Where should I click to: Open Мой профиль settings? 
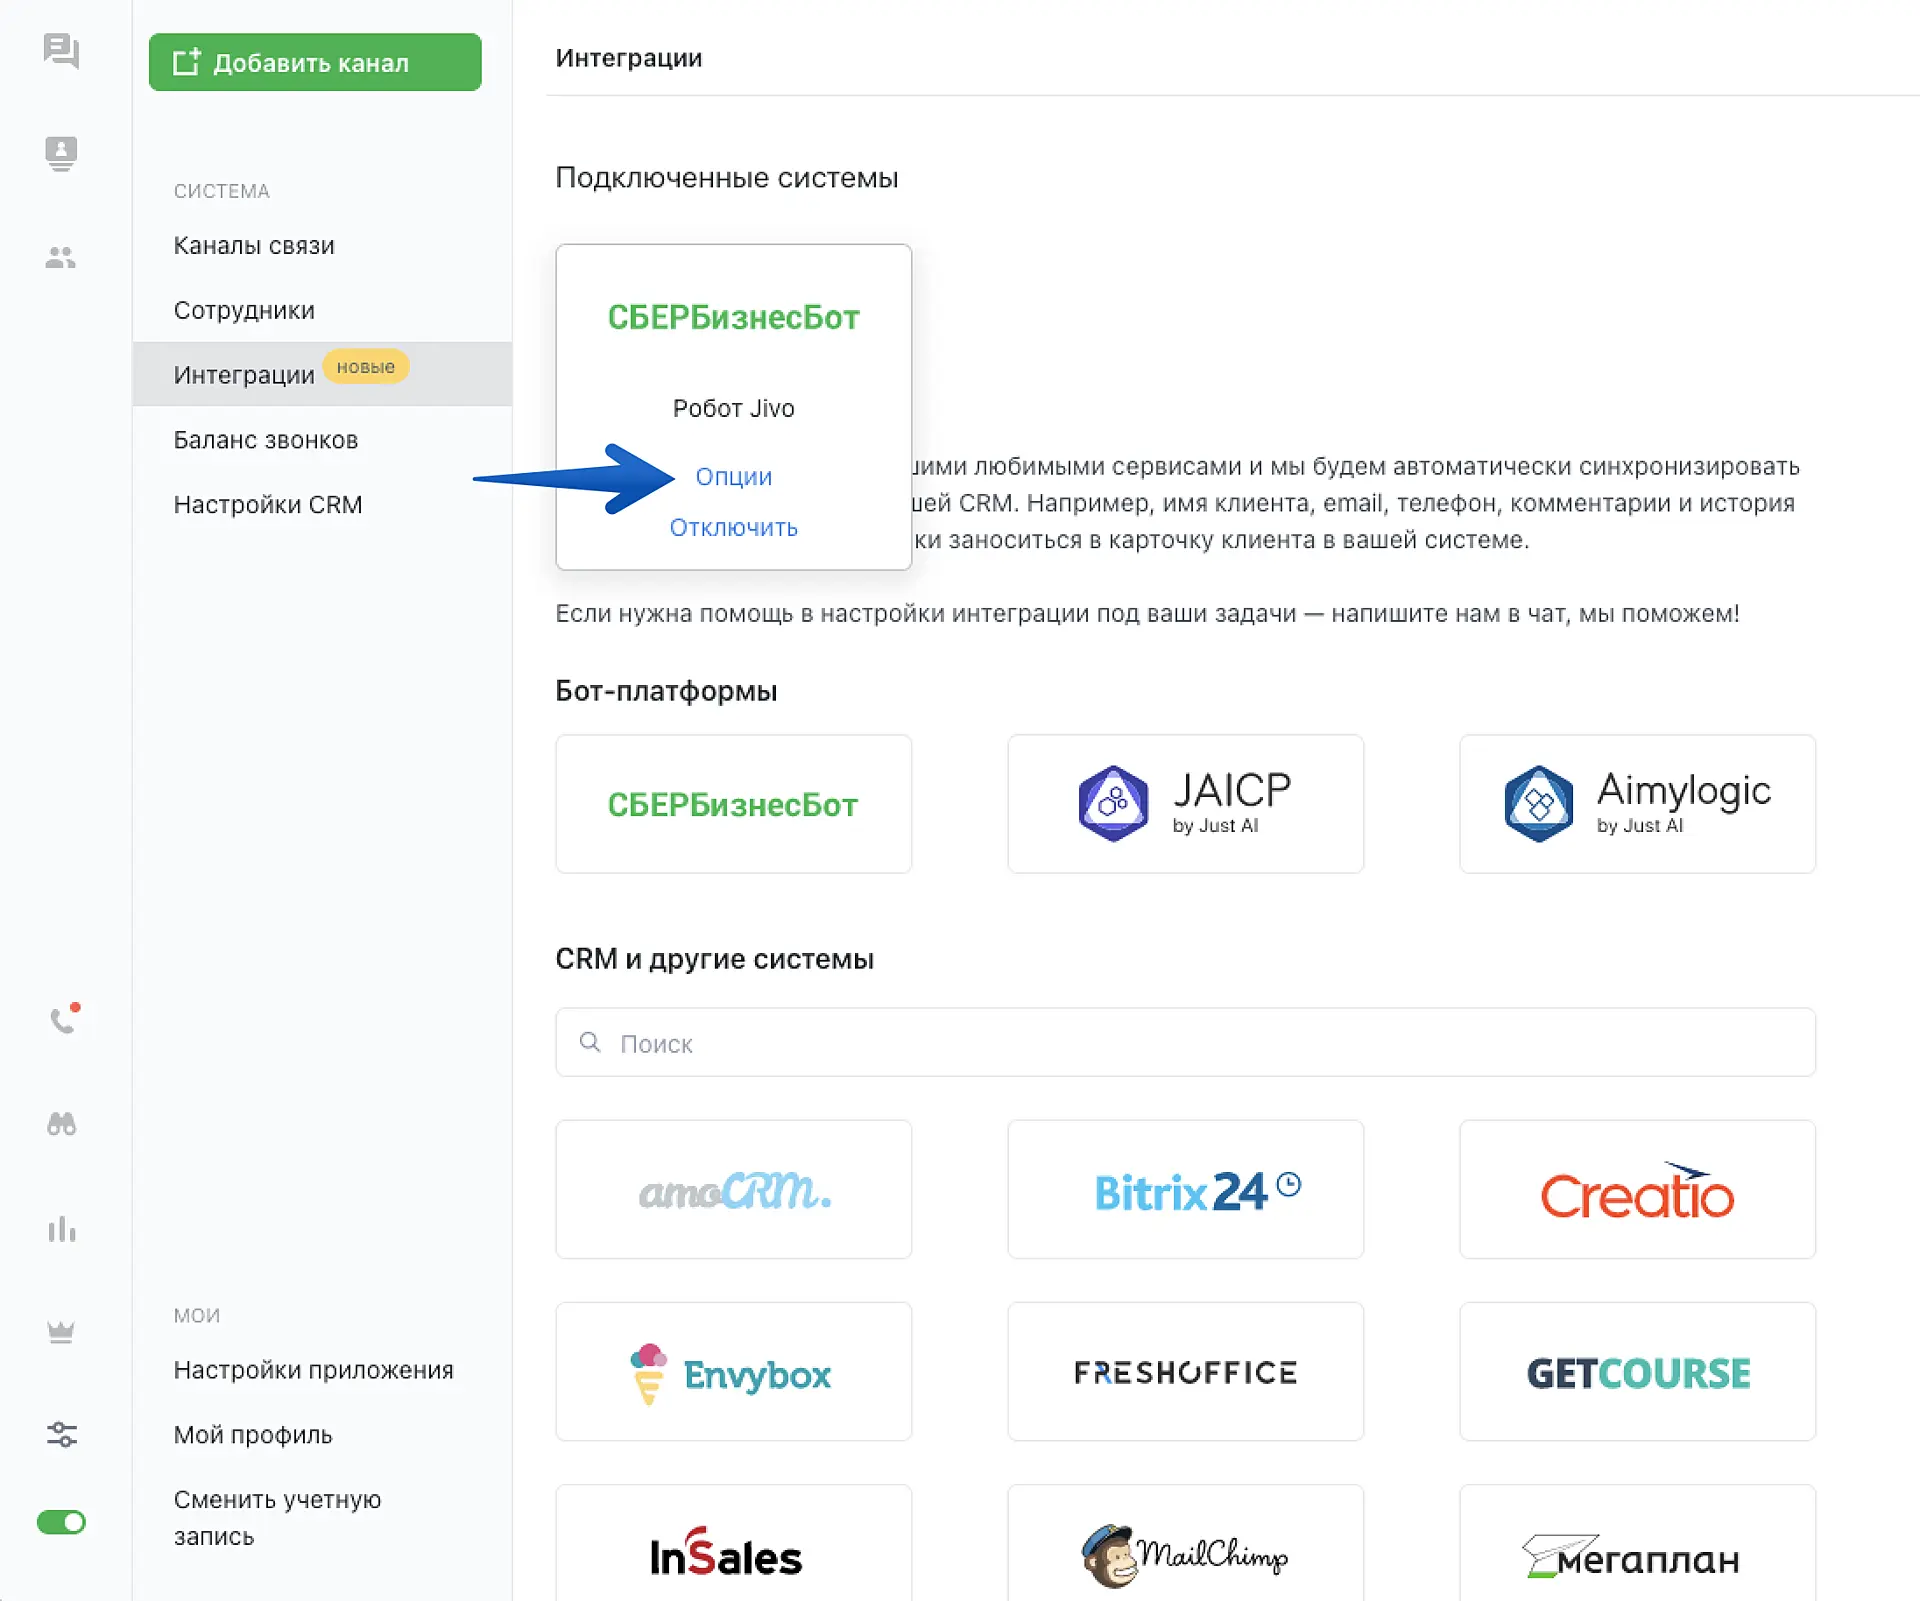tap(253, 1435)
